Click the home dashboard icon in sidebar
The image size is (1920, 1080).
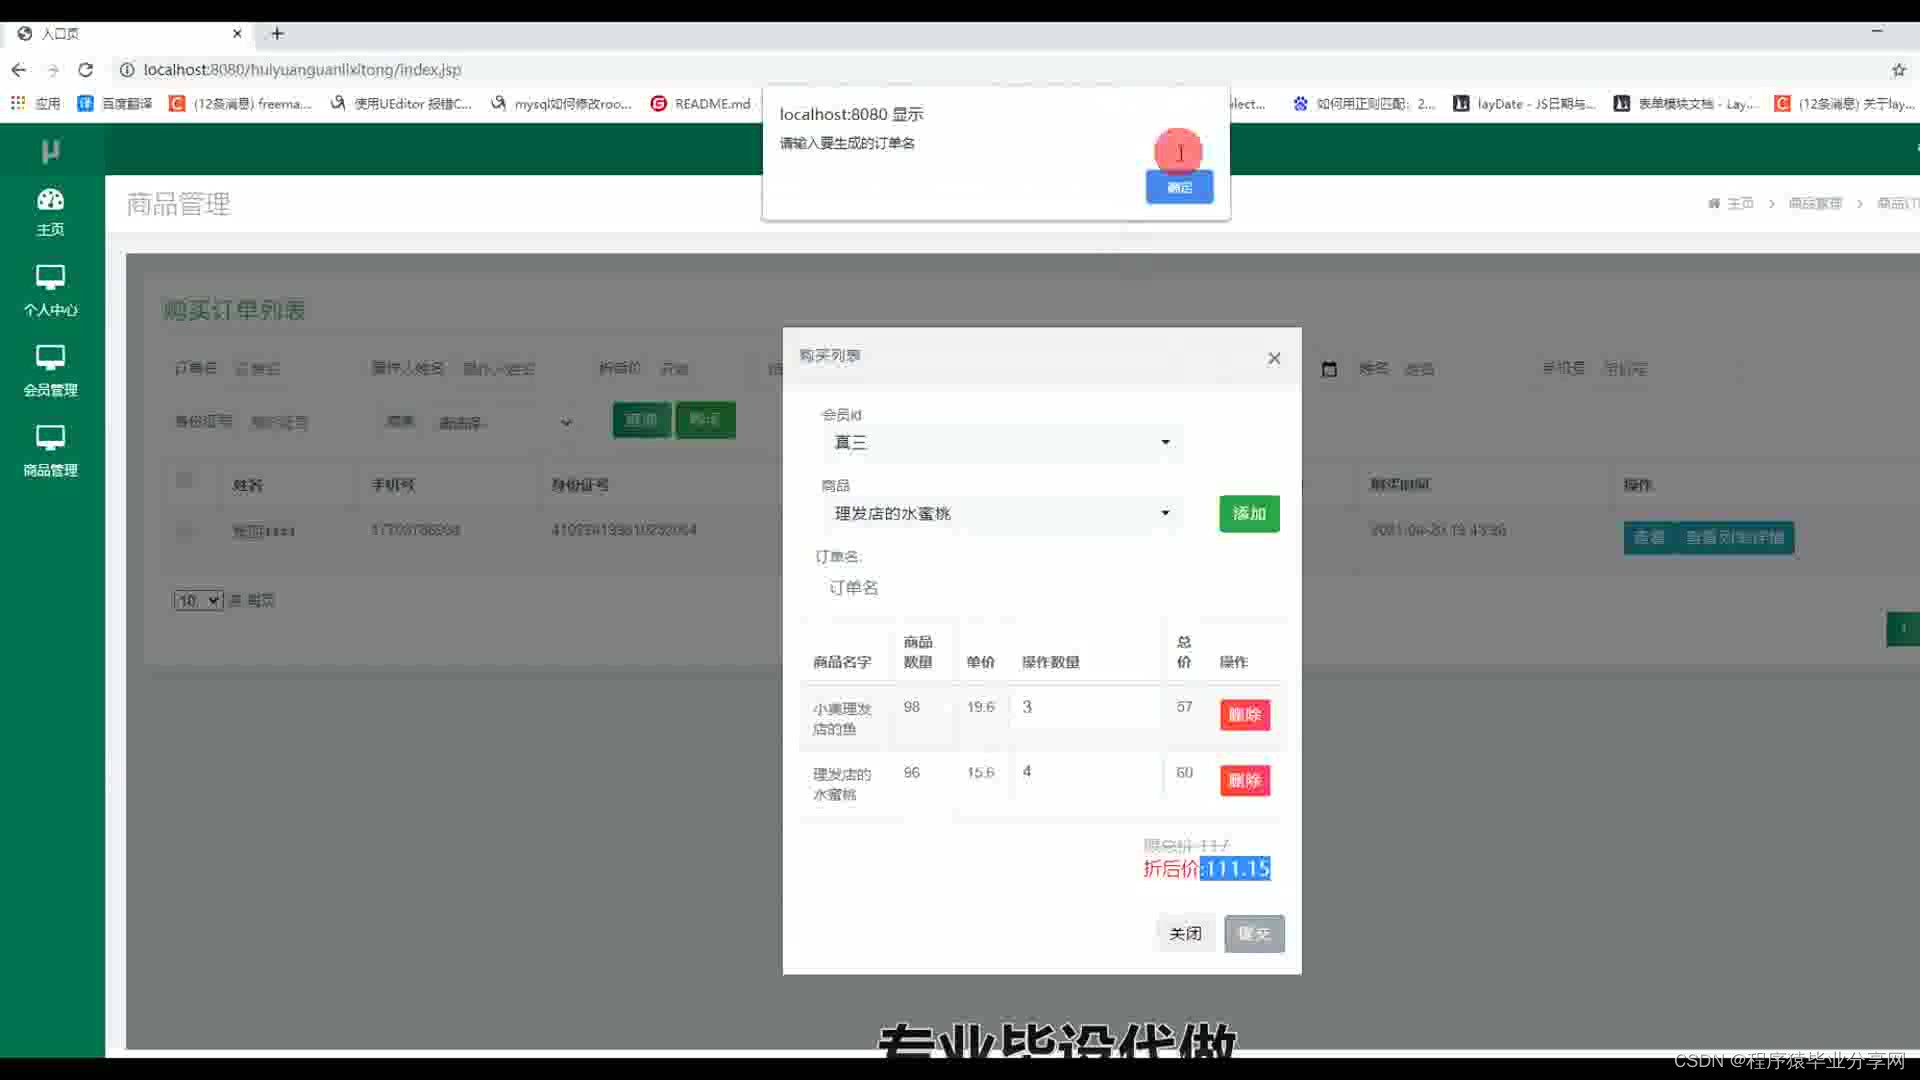point(50,200)
